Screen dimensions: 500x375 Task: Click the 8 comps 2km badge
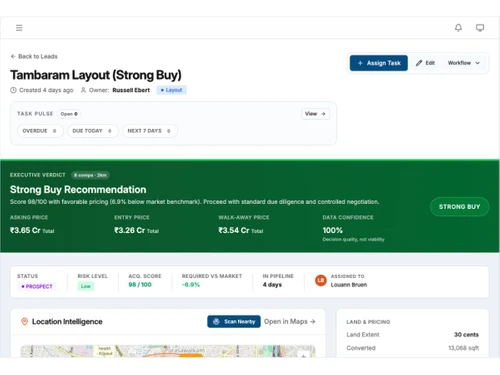point(90,175)
